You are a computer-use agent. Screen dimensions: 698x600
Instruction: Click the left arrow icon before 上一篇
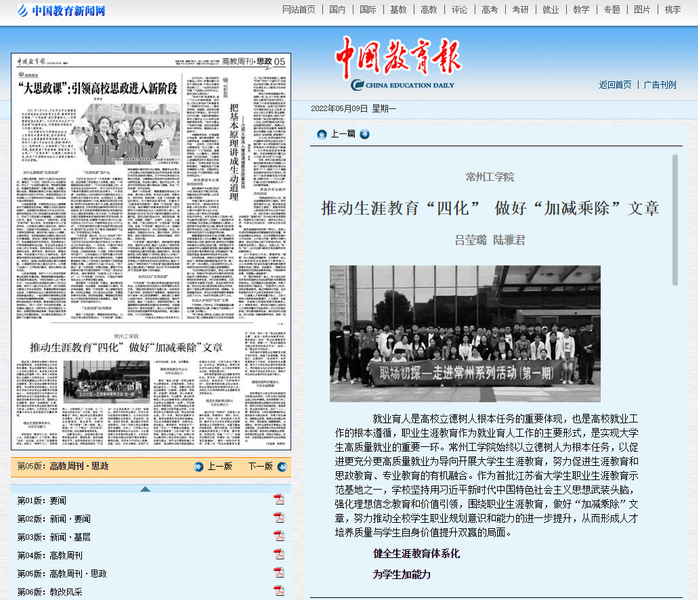point(321,134)
